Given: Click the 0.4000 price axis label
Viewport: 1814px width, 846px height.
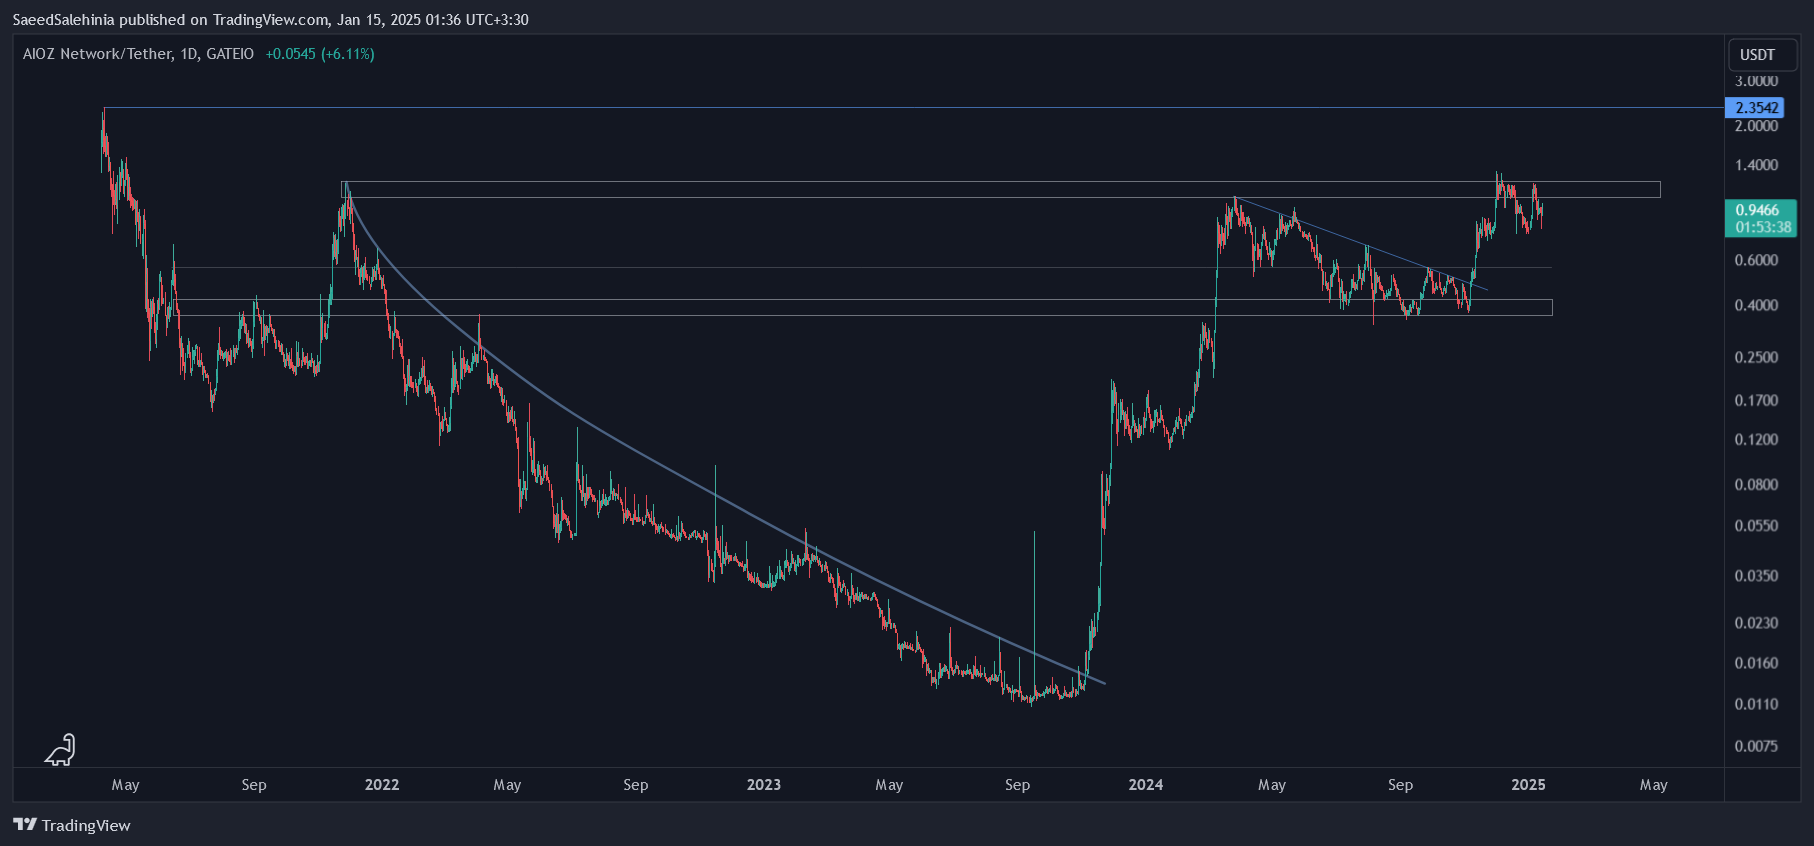Looking at the screenshot, I should tap(1756, 305).
